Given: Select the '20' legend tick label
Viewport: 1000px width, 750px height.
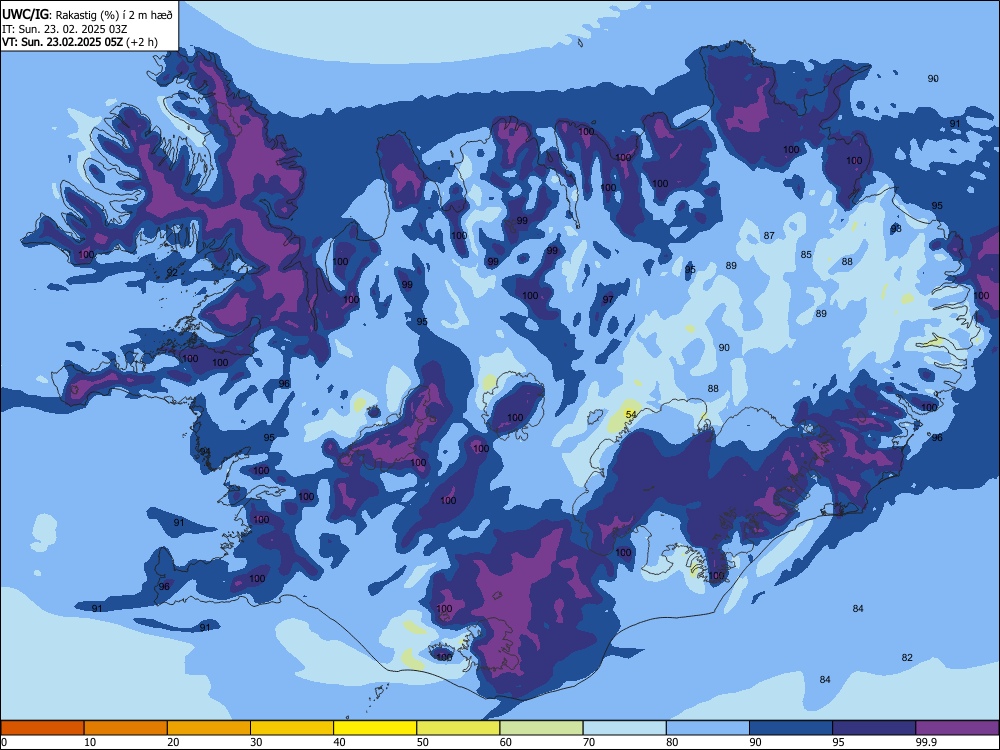Looking at the screenshot, I should pyautogui.click(x=173, y=742).
